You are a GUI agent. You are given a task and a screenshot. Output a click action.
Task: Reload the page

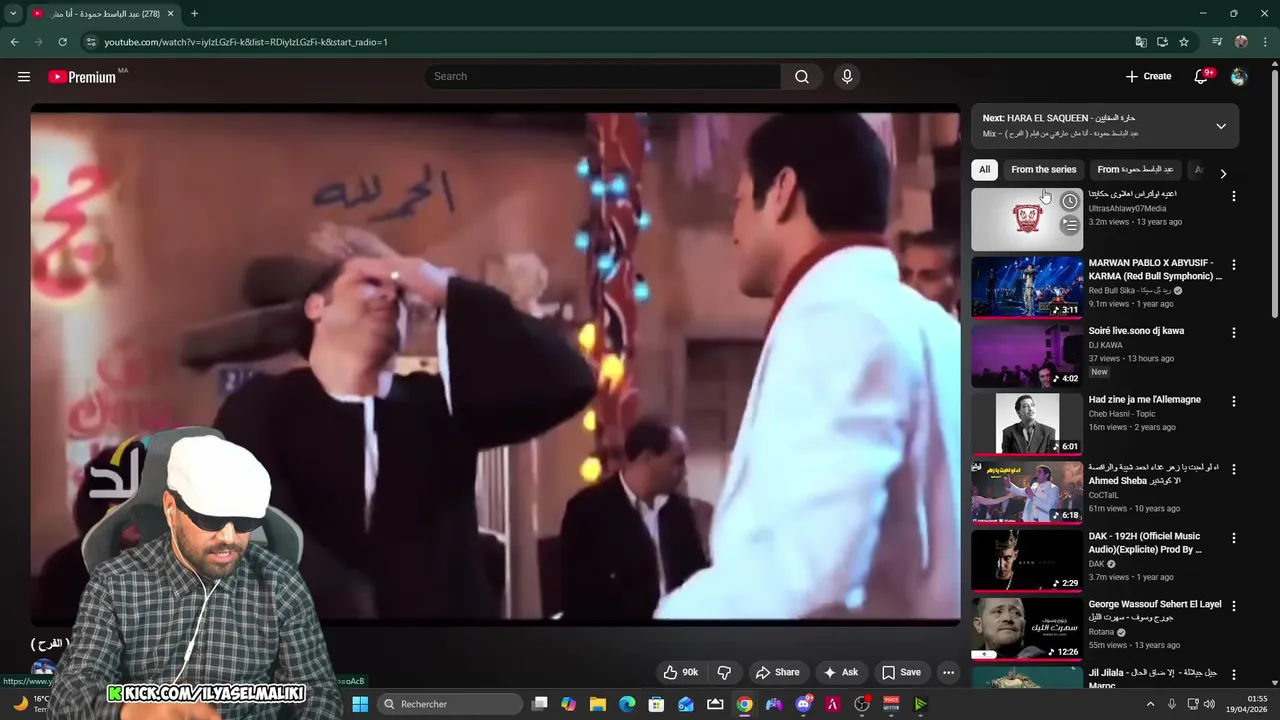(x=62, y=42)
